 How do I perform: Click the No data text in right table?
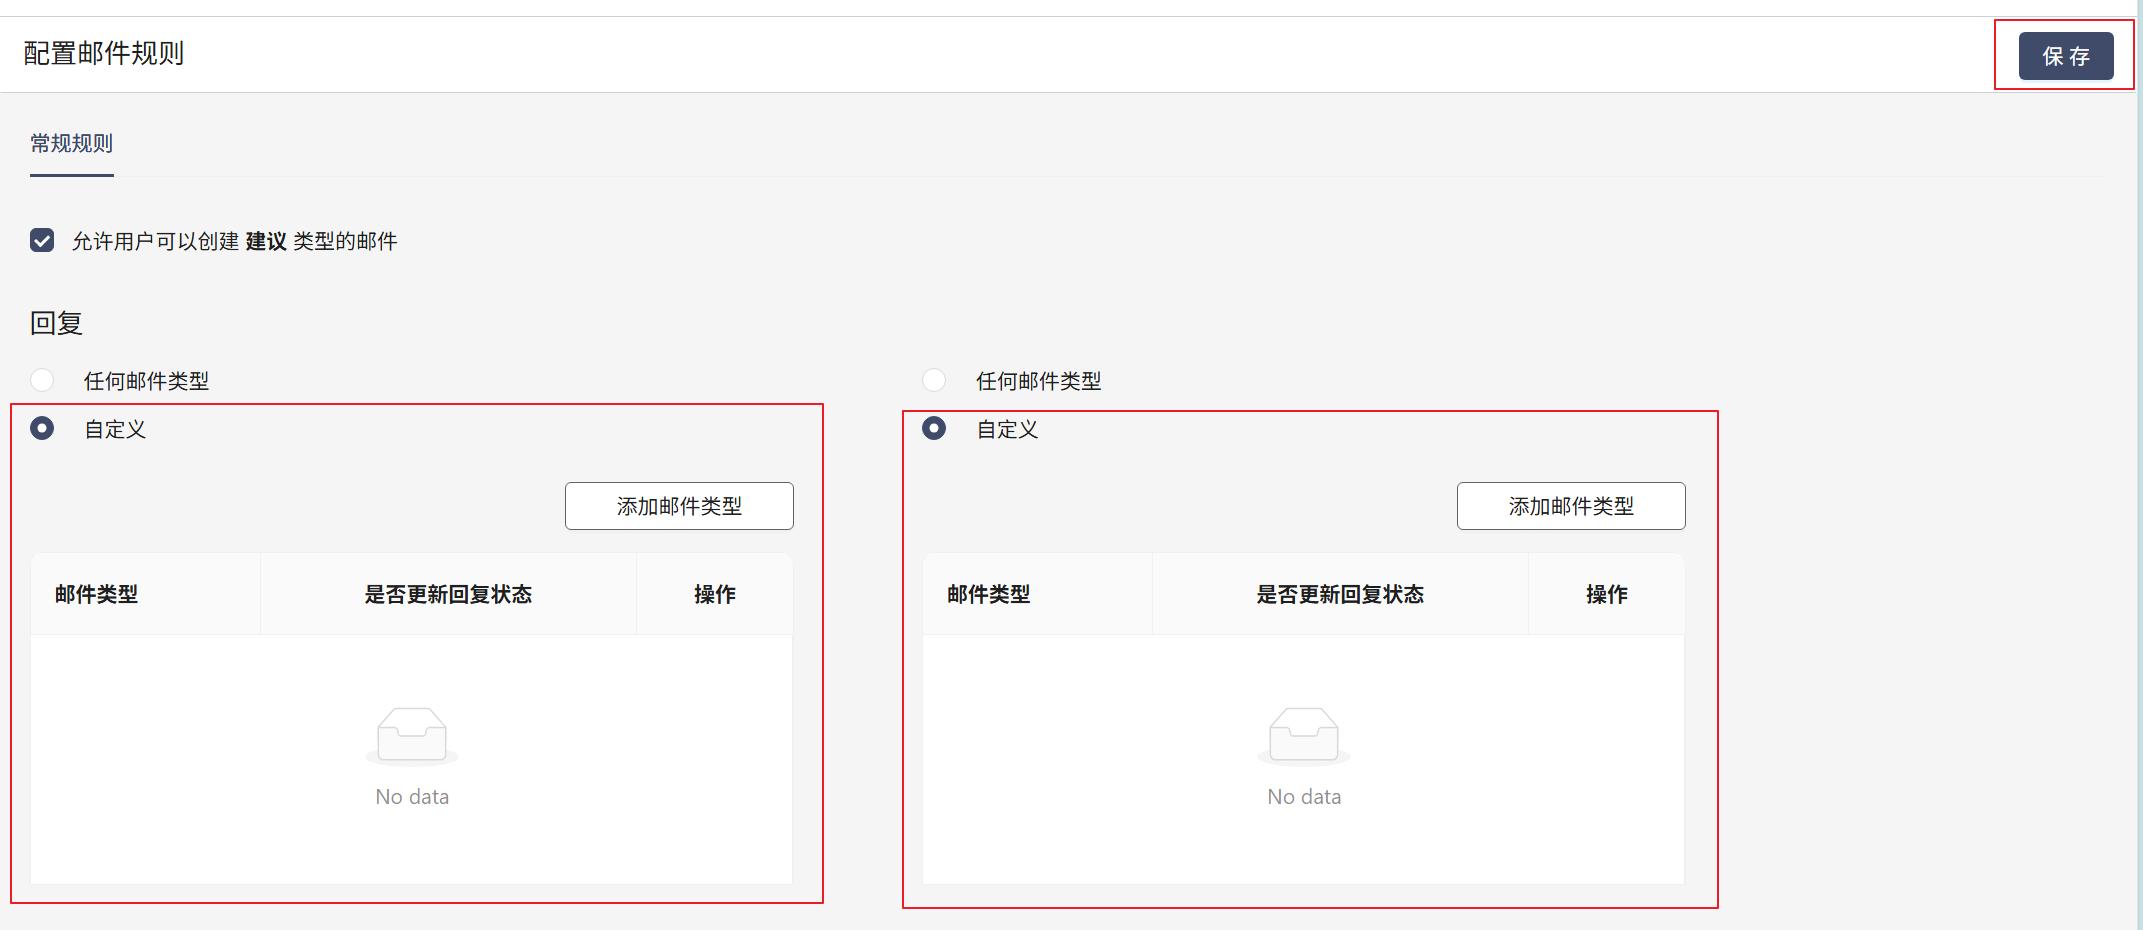(x=1304, y=797)
